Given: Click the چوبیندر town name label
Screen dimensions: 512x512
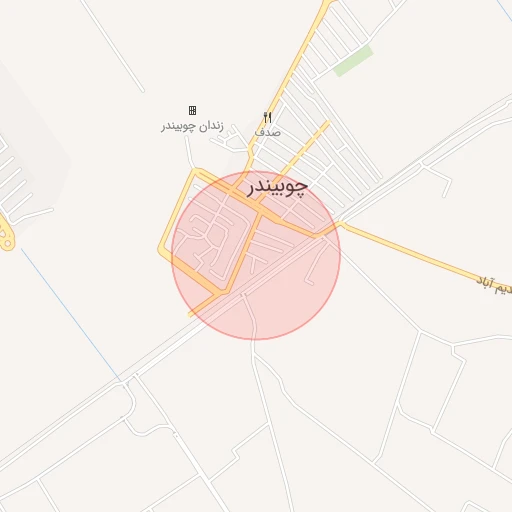Looking at the screenshot, I should click(277, 188).
